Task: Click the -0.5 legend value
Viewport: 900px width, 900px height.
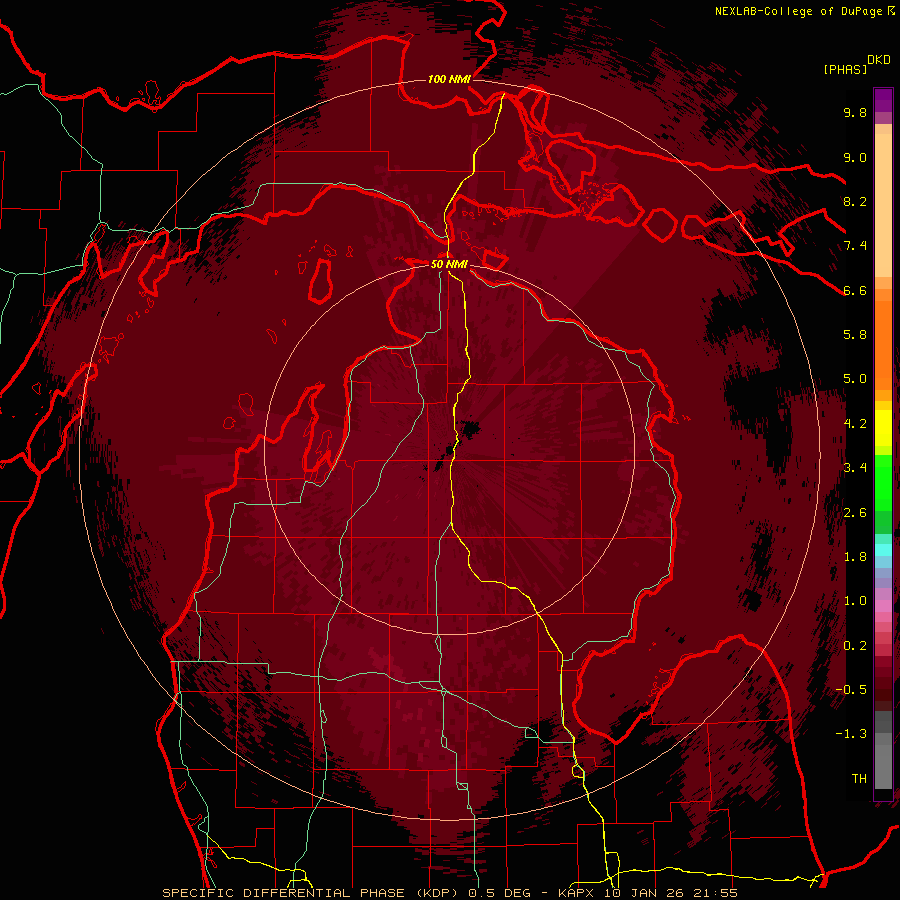Action: click(851, 690)
